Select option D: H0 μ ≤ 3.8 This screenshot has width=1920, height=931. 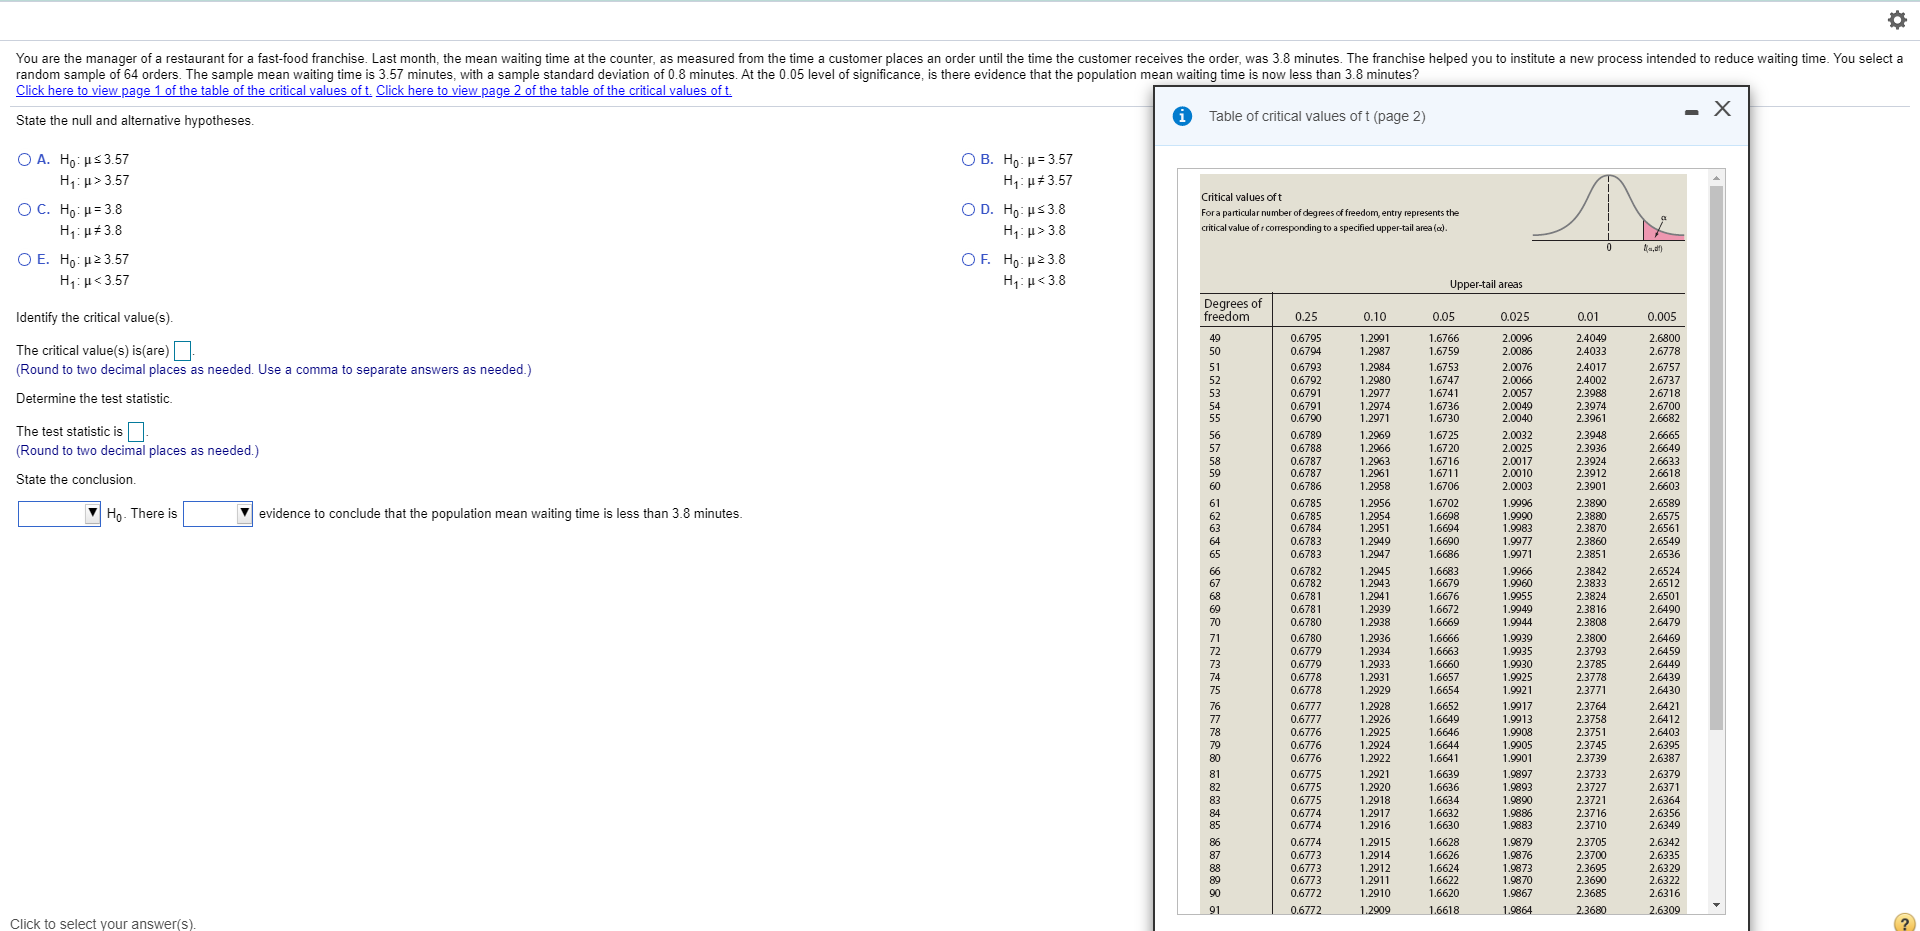(969, 209)
